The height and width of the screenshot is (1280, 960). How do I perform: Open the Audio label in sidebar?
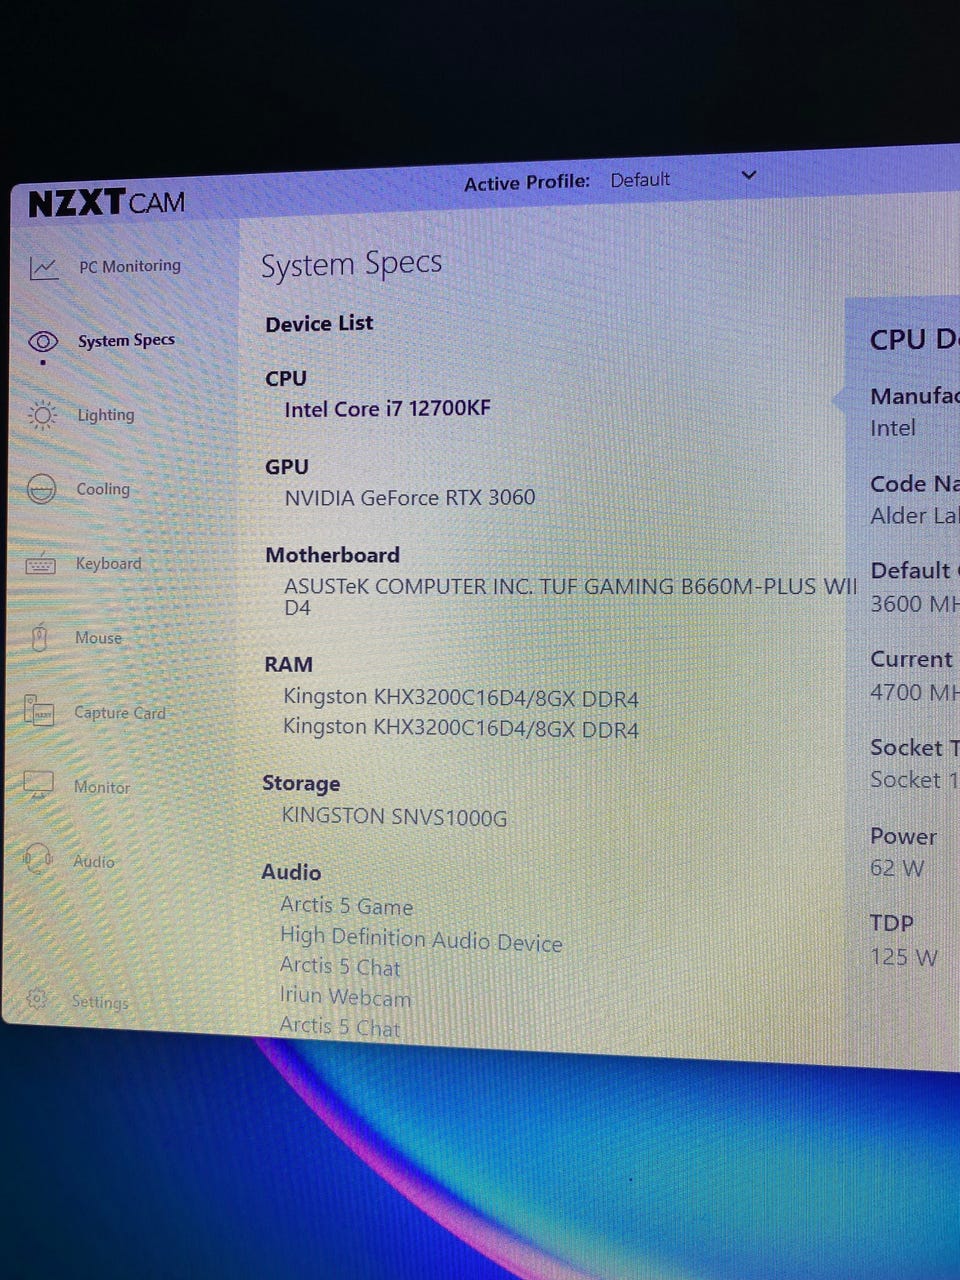94,861
